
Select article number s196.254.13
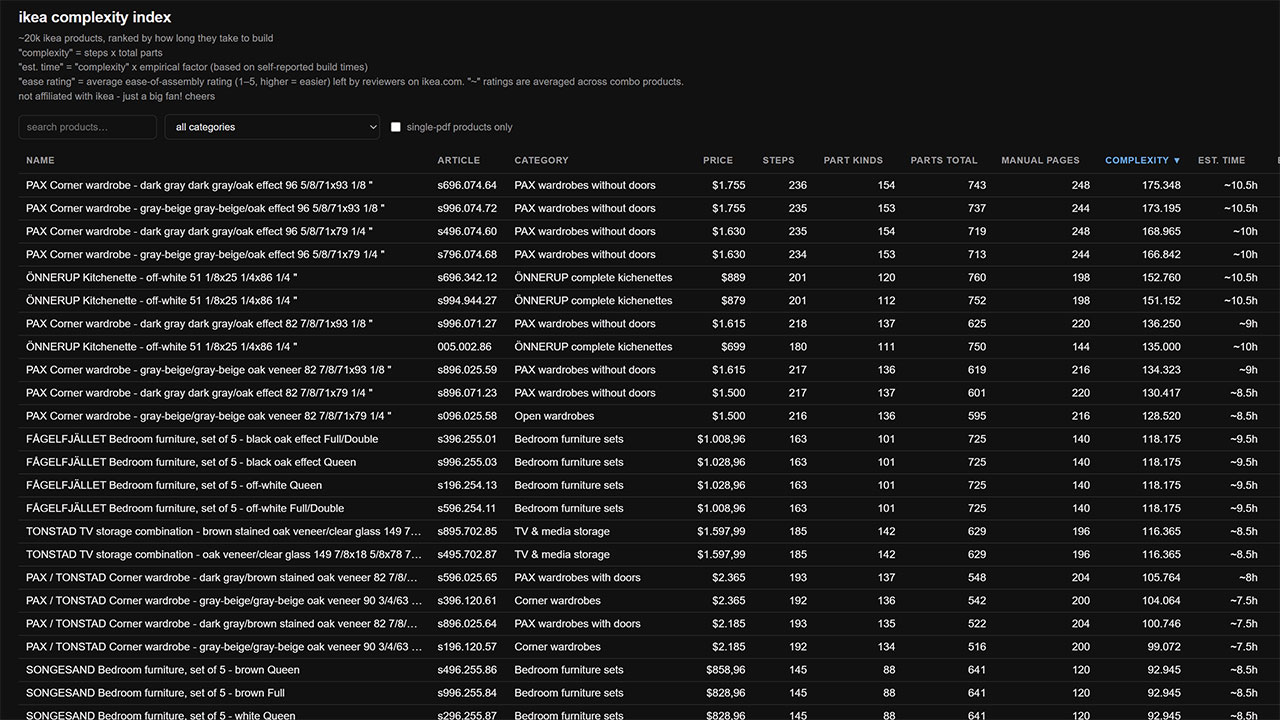coord(467,484)
